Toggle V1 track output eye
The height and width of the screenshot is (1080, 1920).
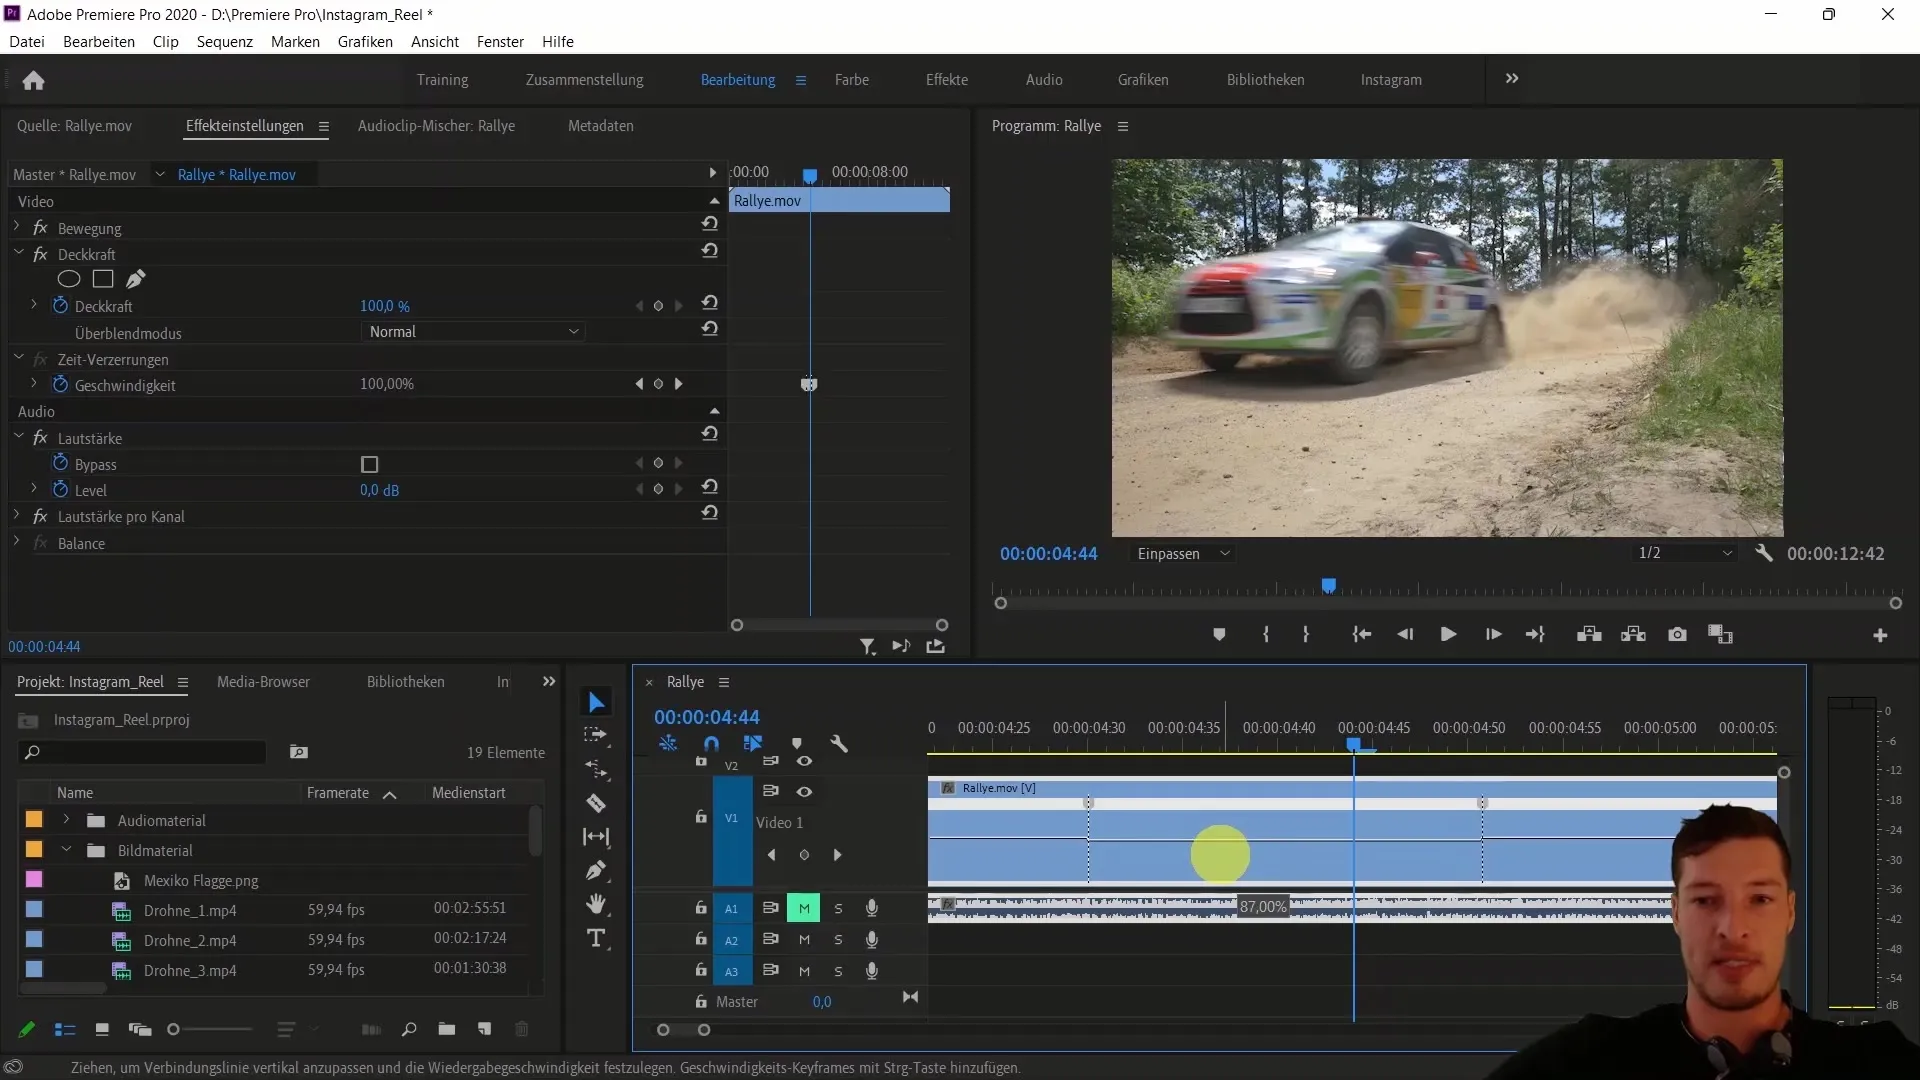(804, 792)
